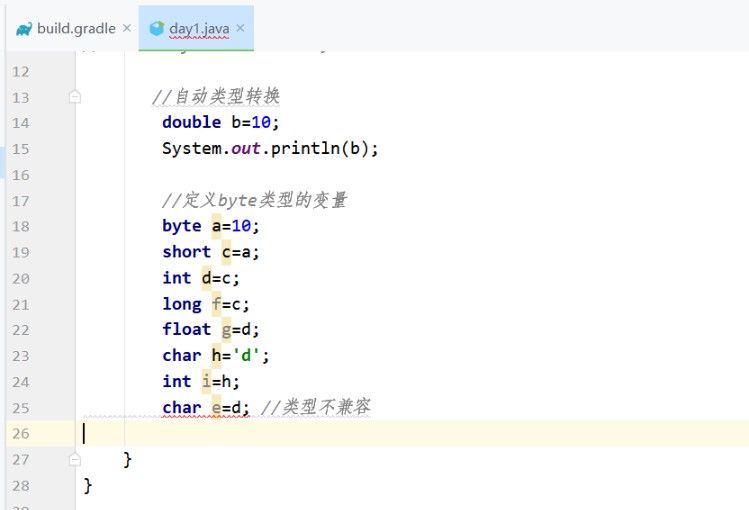Click line number 25 in the gutter

21,408
